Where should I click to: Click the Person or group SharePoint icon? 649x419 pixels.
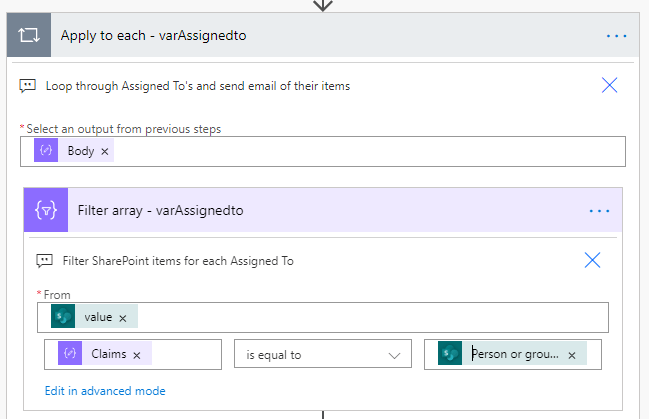450,355
